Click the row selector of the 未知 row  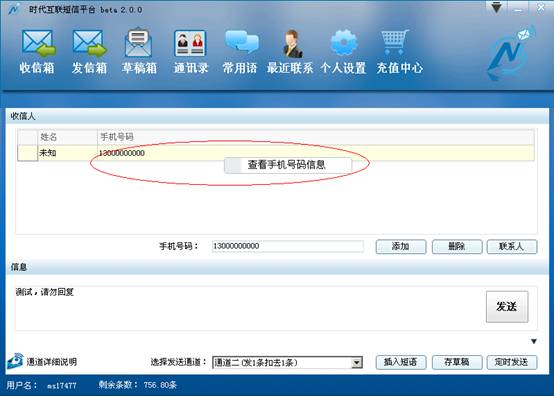click(28, 153)
